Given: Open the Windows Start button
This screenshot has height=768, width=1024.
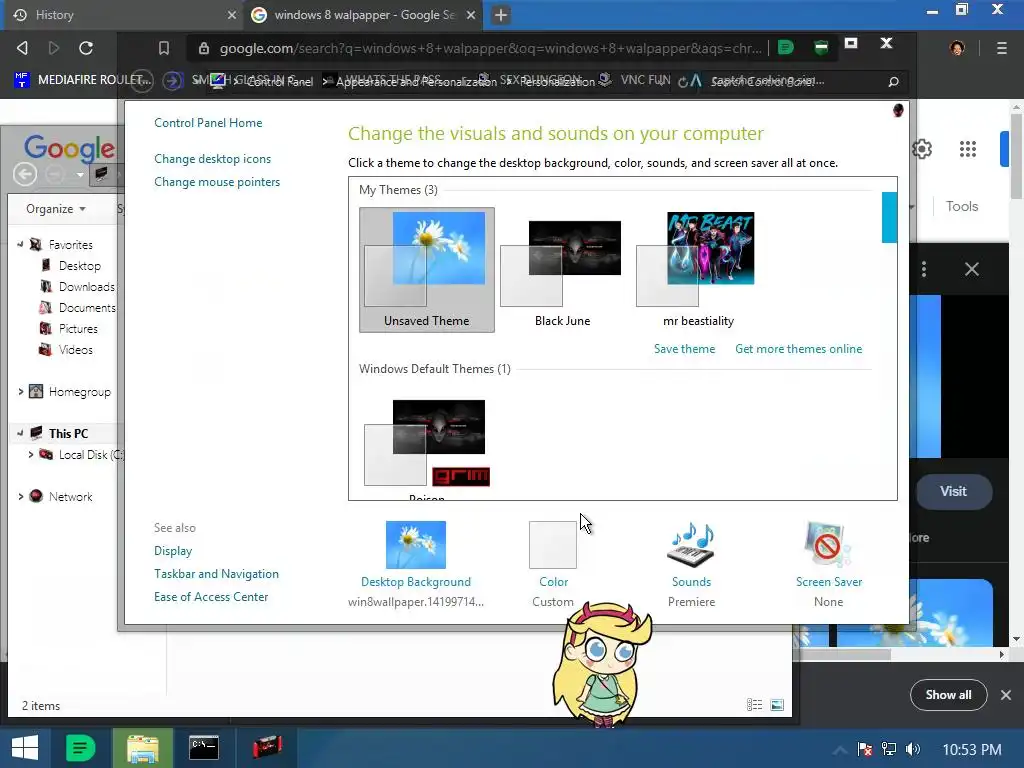Looking at the screenshot, I should click(25, 748).
